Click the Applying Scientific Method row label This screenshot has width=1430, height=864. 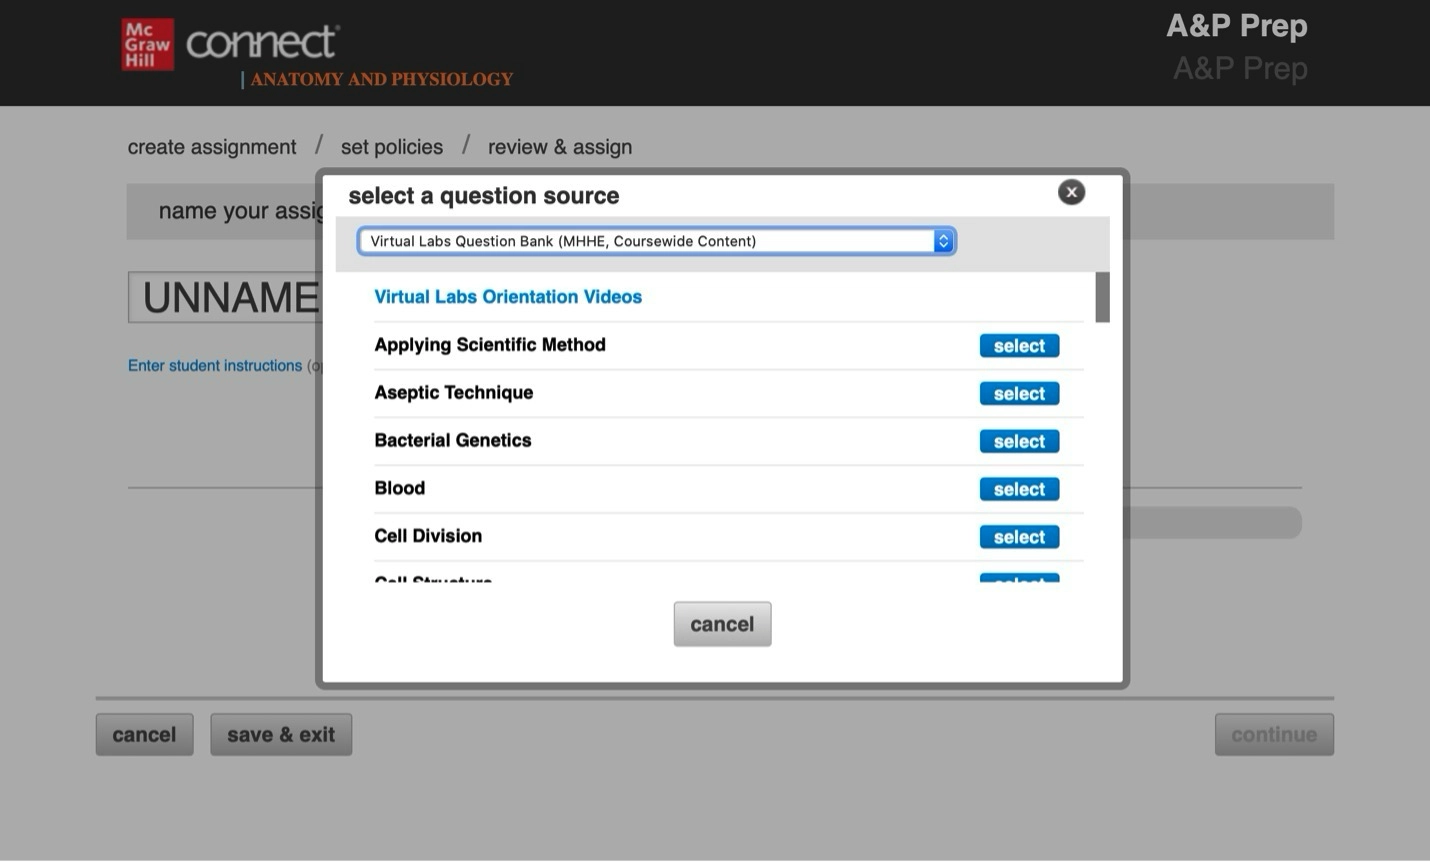(490, 345)
